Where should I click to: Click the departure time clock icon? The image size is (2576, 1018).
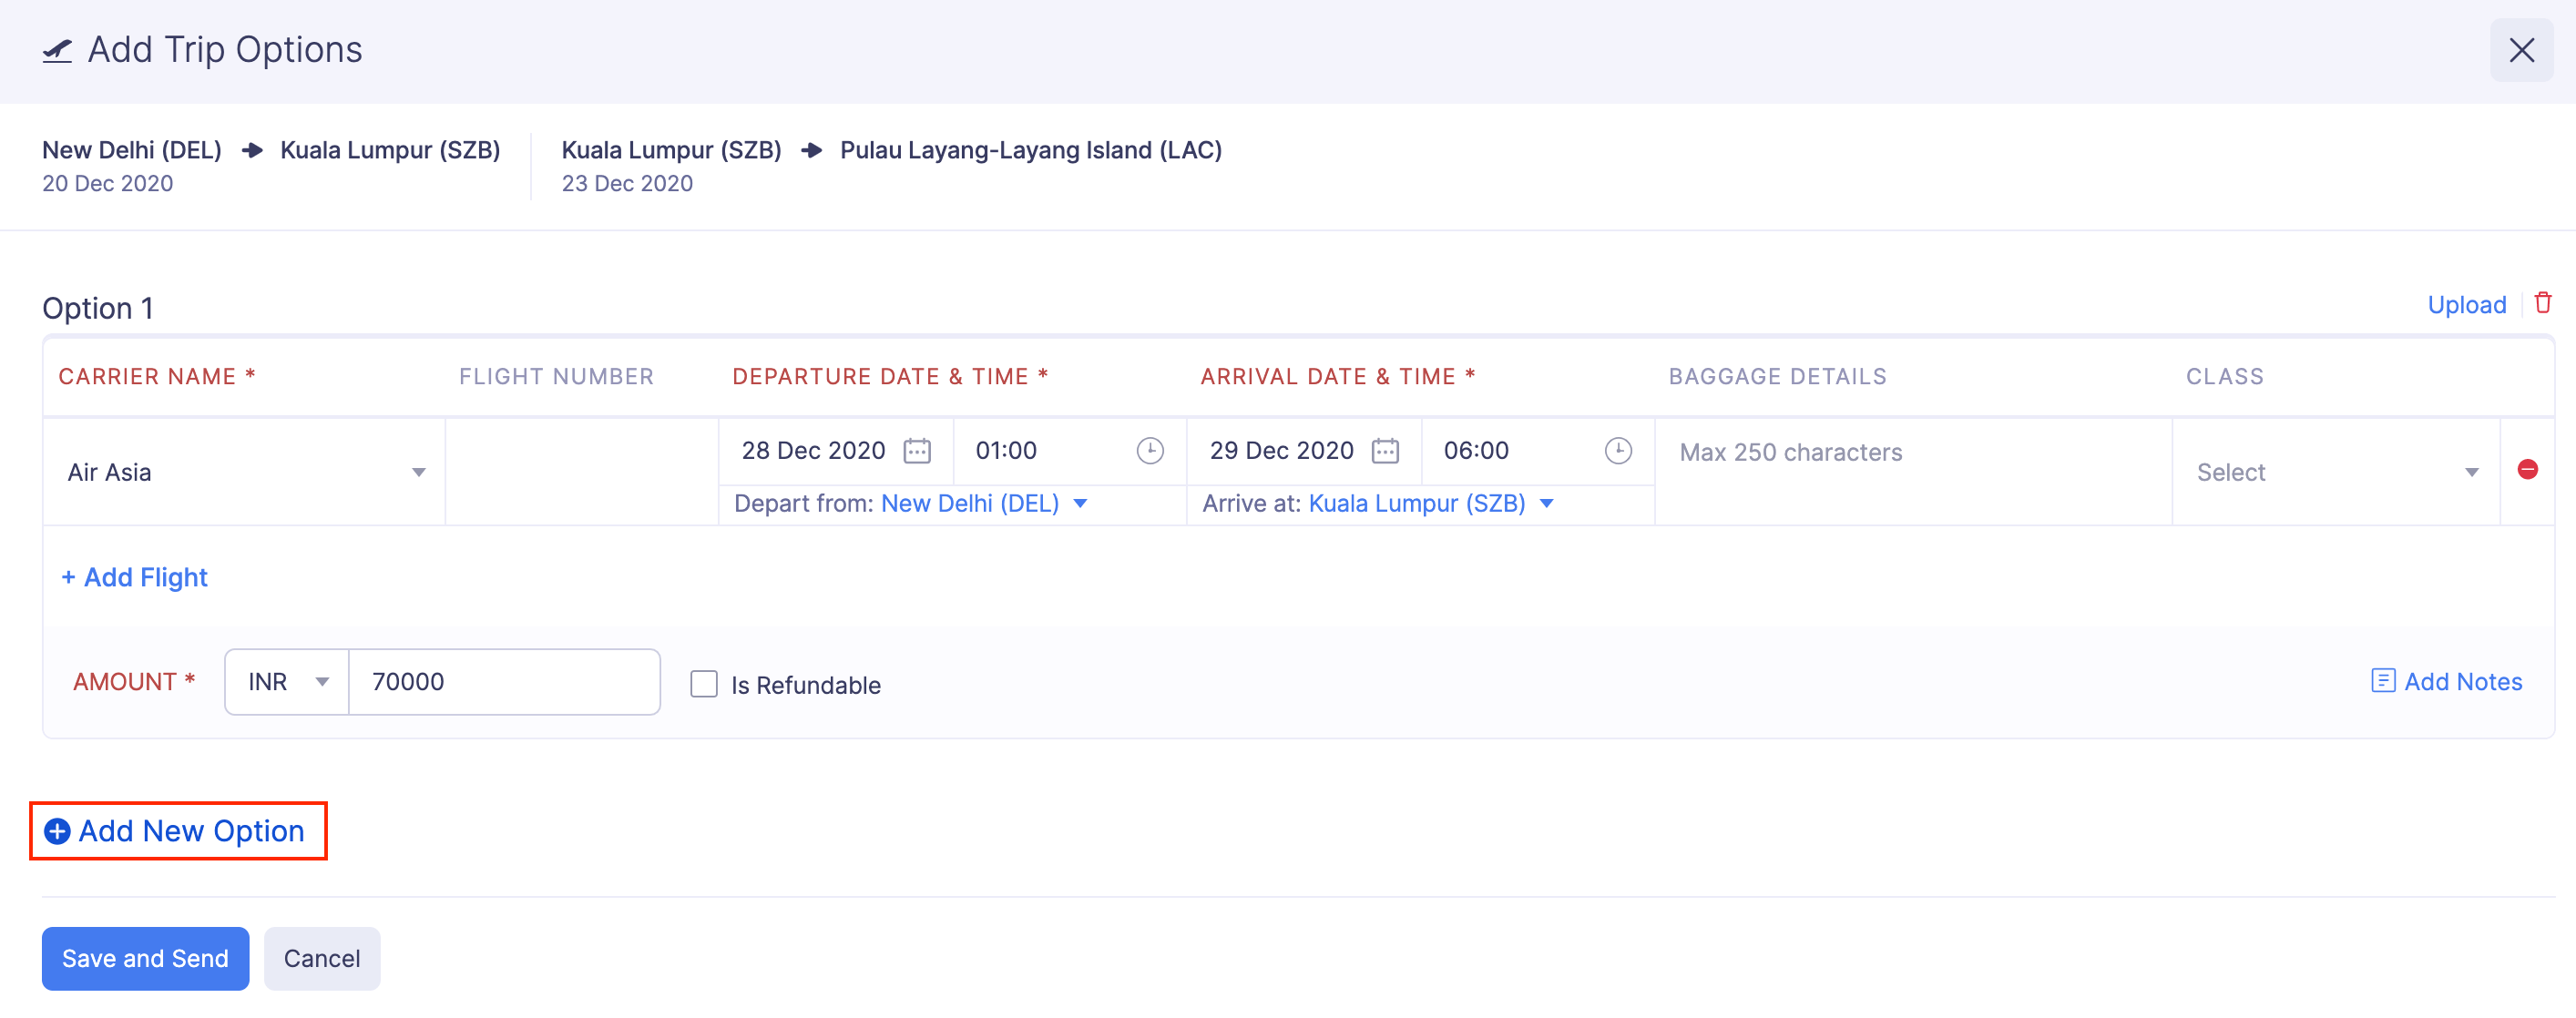pos(1149,451)
